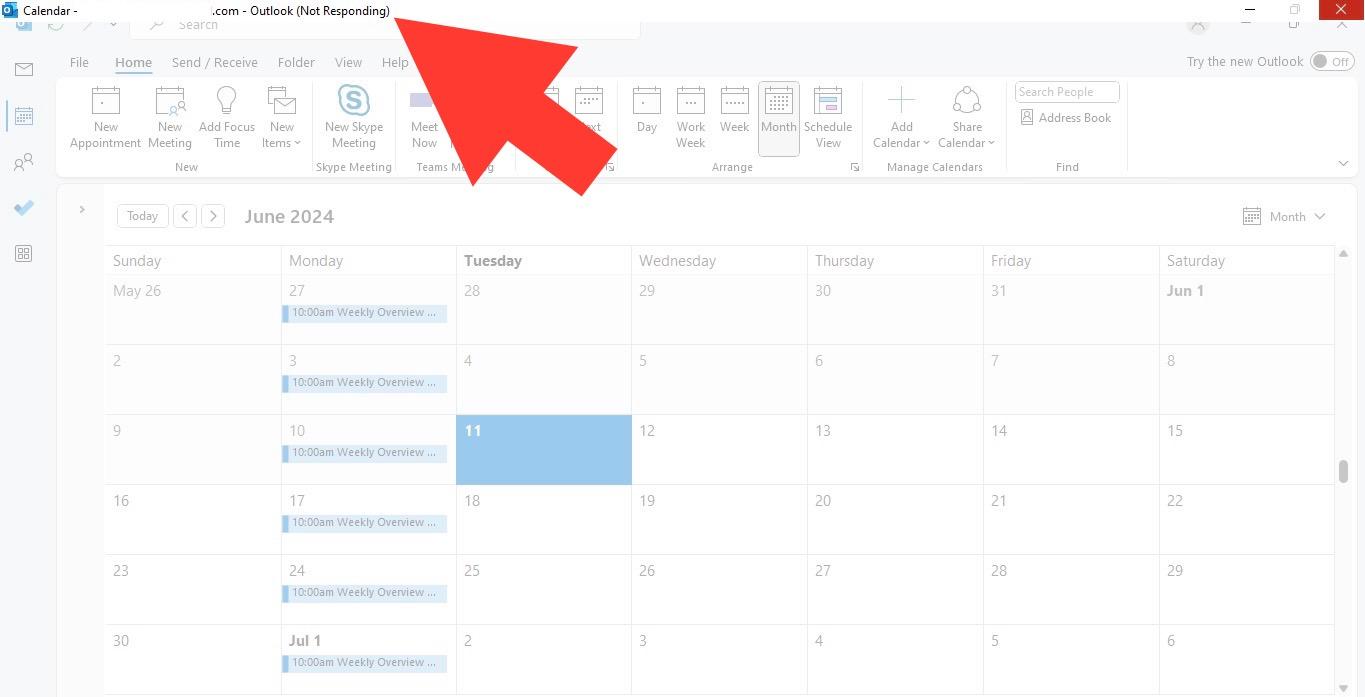The height and width of the screenshot is (697, 1365).
Task: Expand the New Items dropdown
Action: [281, 143]
